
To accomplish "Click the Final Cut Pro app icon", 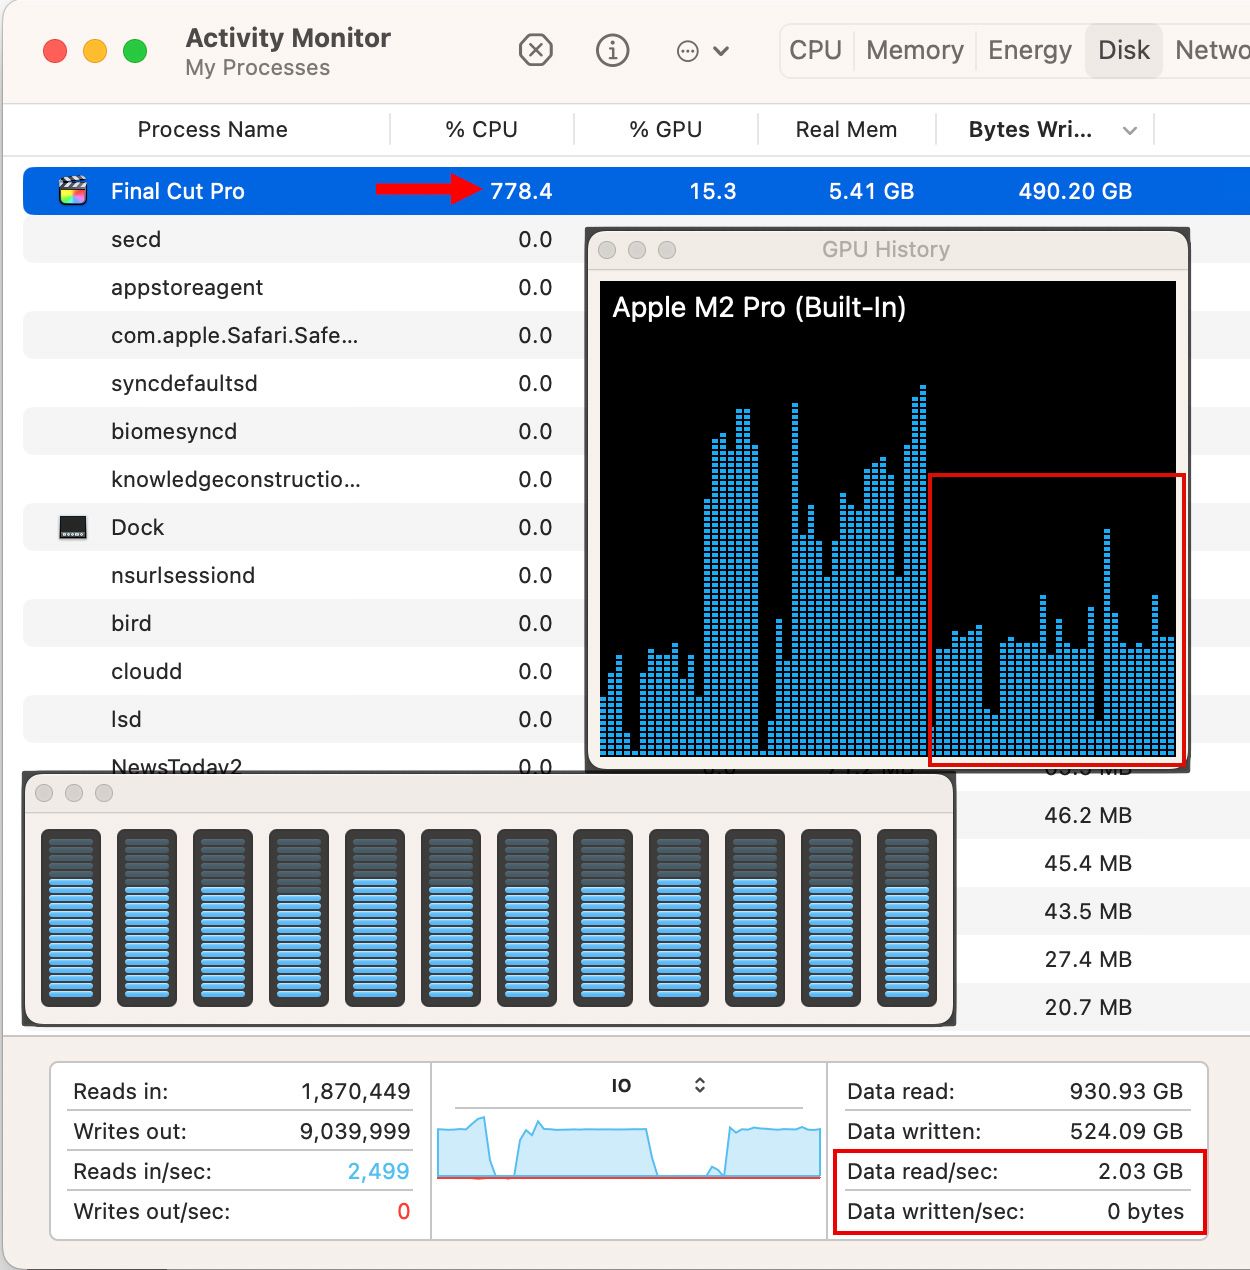I will 73,191.
